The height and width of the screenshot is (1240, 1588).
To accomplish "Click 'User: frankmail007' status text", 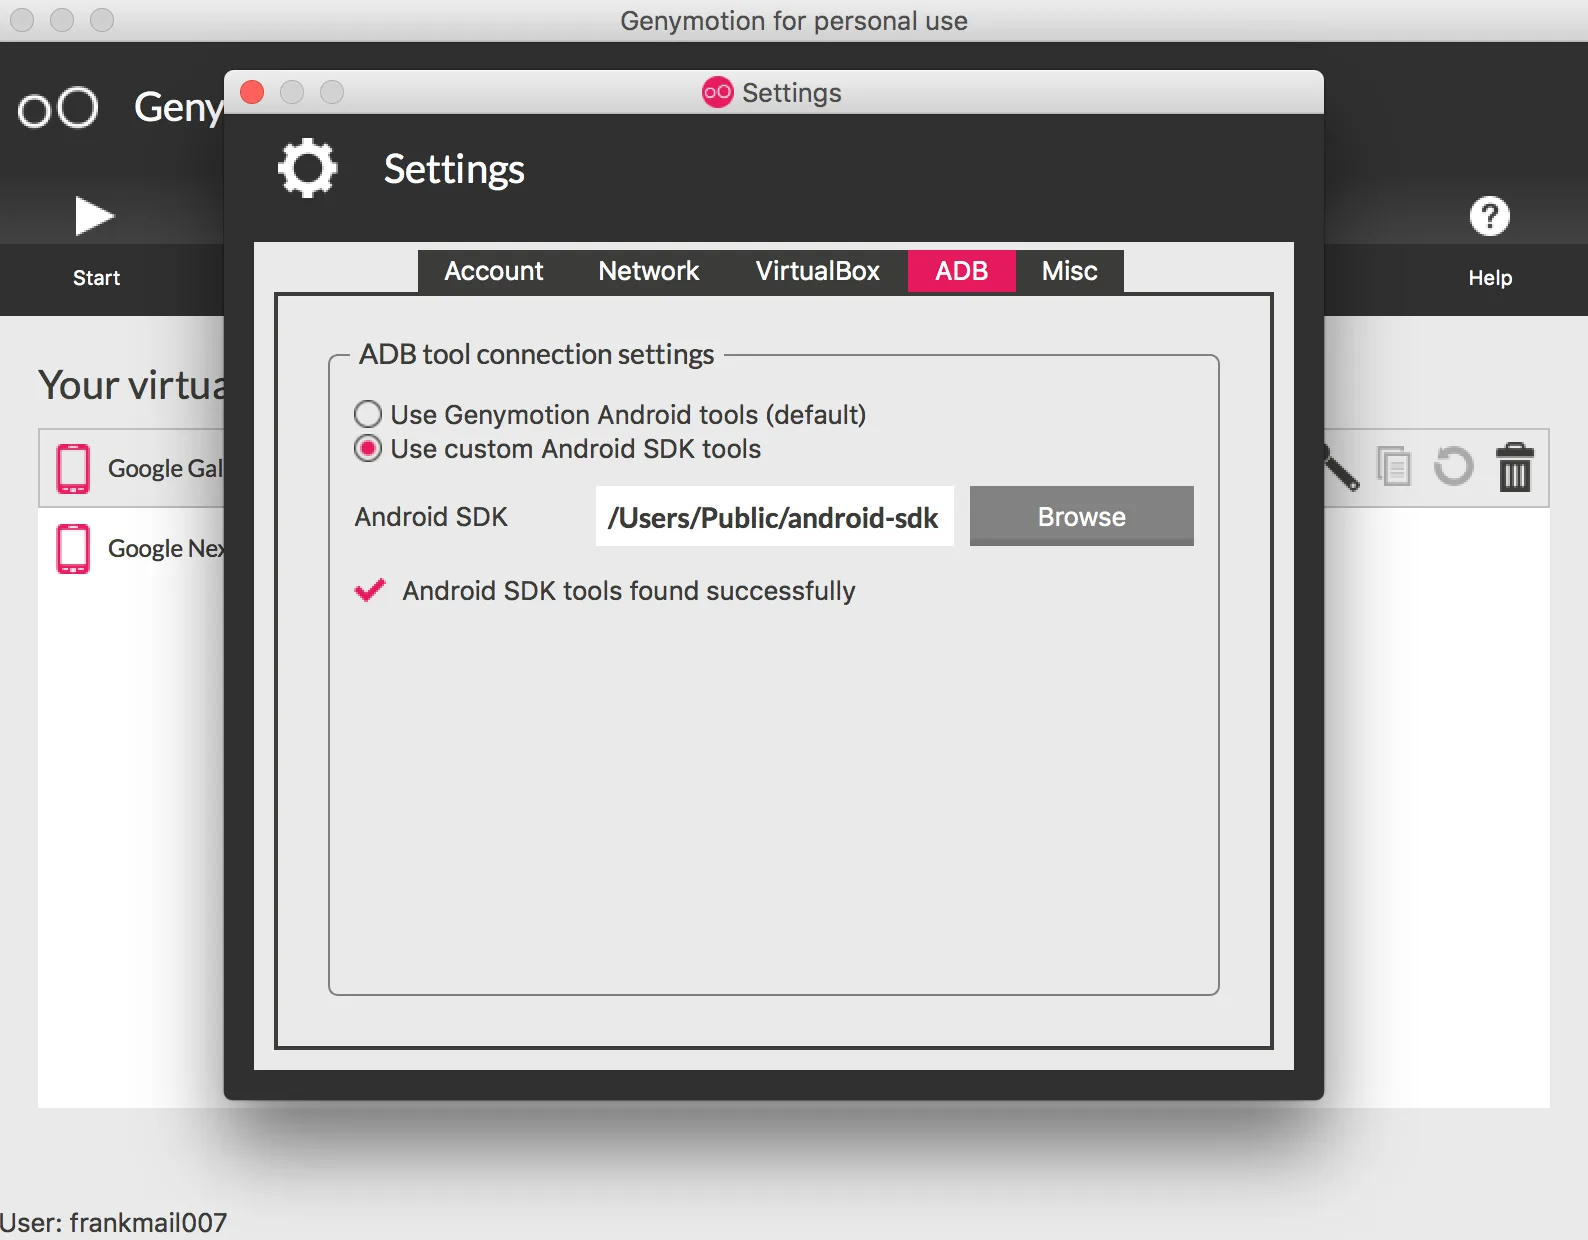I will [113, 1222].
